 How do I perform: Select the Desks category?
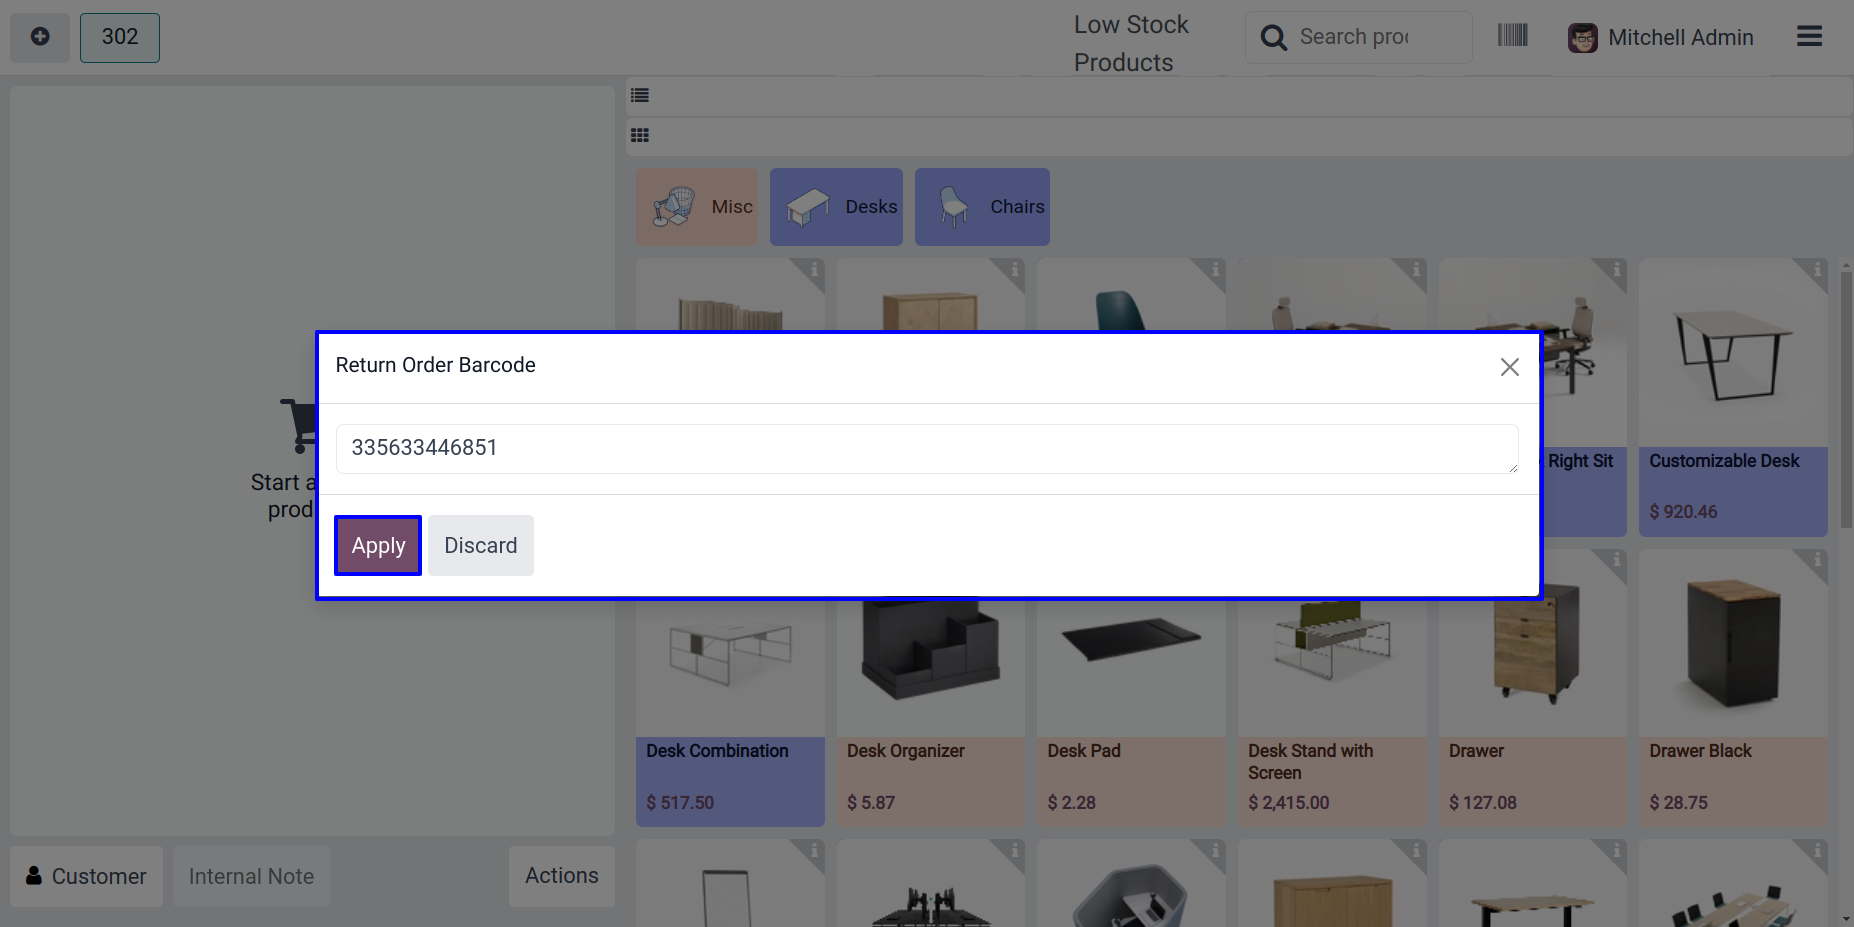[x=836, y=207]
